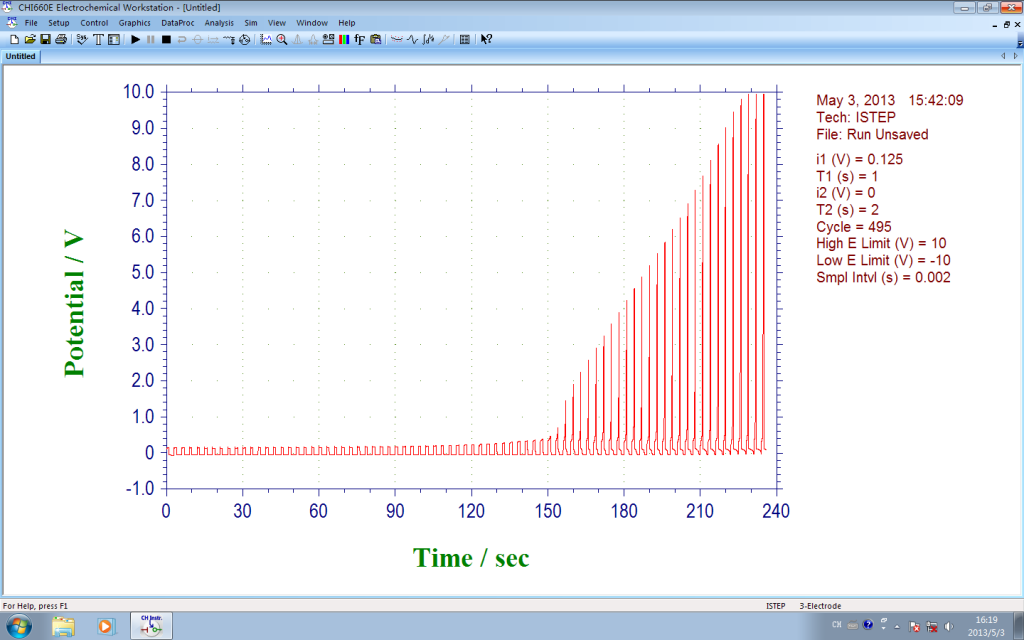Image resolution: width=1024 pixels, height=640 pixels.
Task: Click the Print toolbar icon
Action: 61,40
